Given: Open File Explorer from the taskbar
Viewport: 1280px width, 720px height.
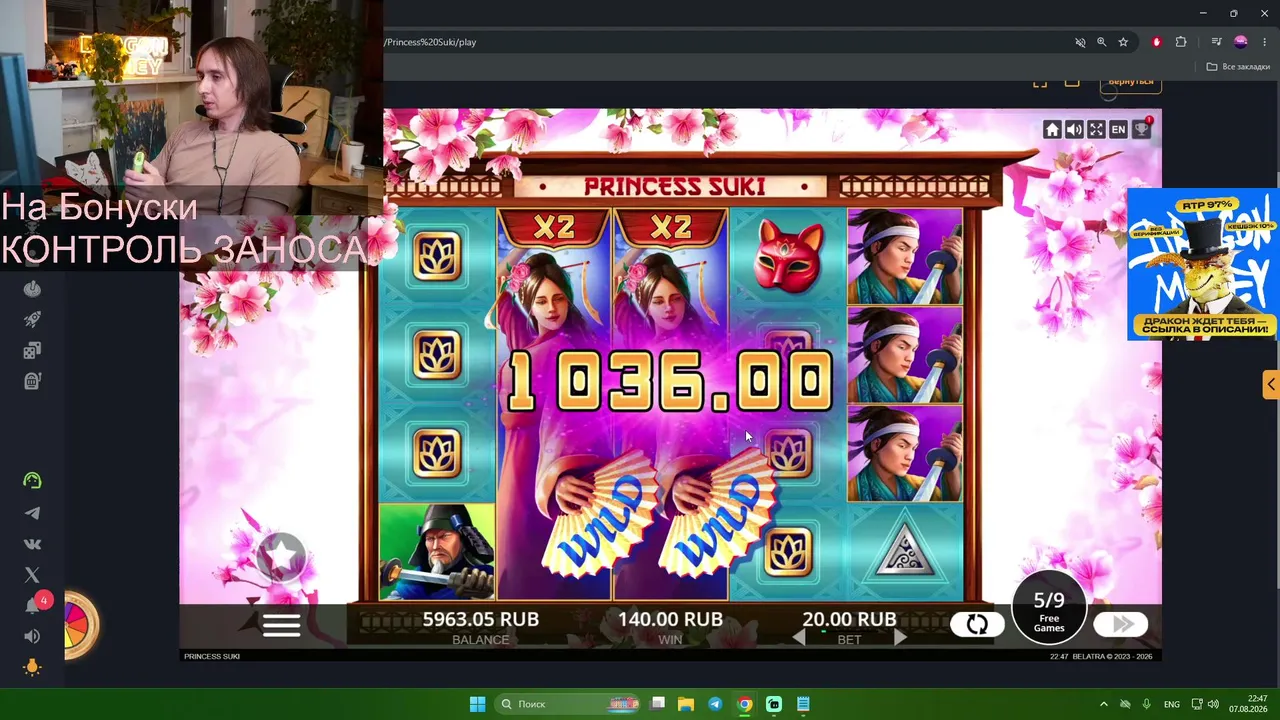Looking at the screenshot, I should click(687, 704).
